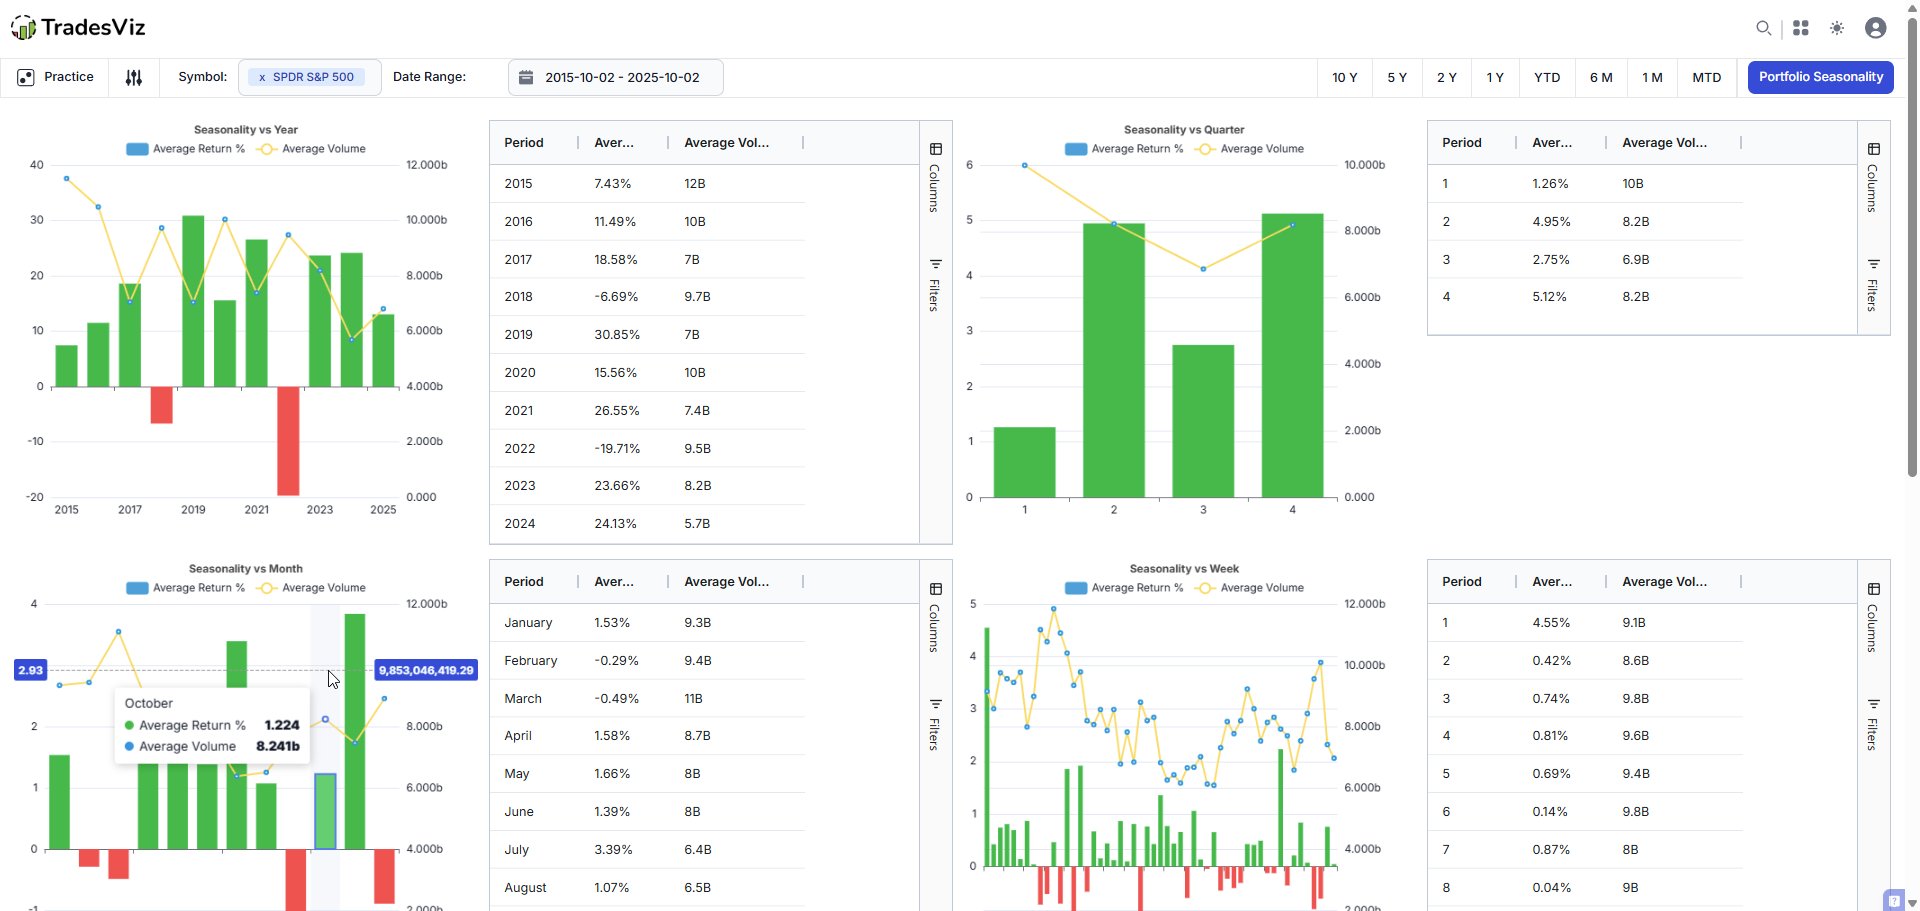
Task: Select the MTD range
Action: coord(1707,77)
